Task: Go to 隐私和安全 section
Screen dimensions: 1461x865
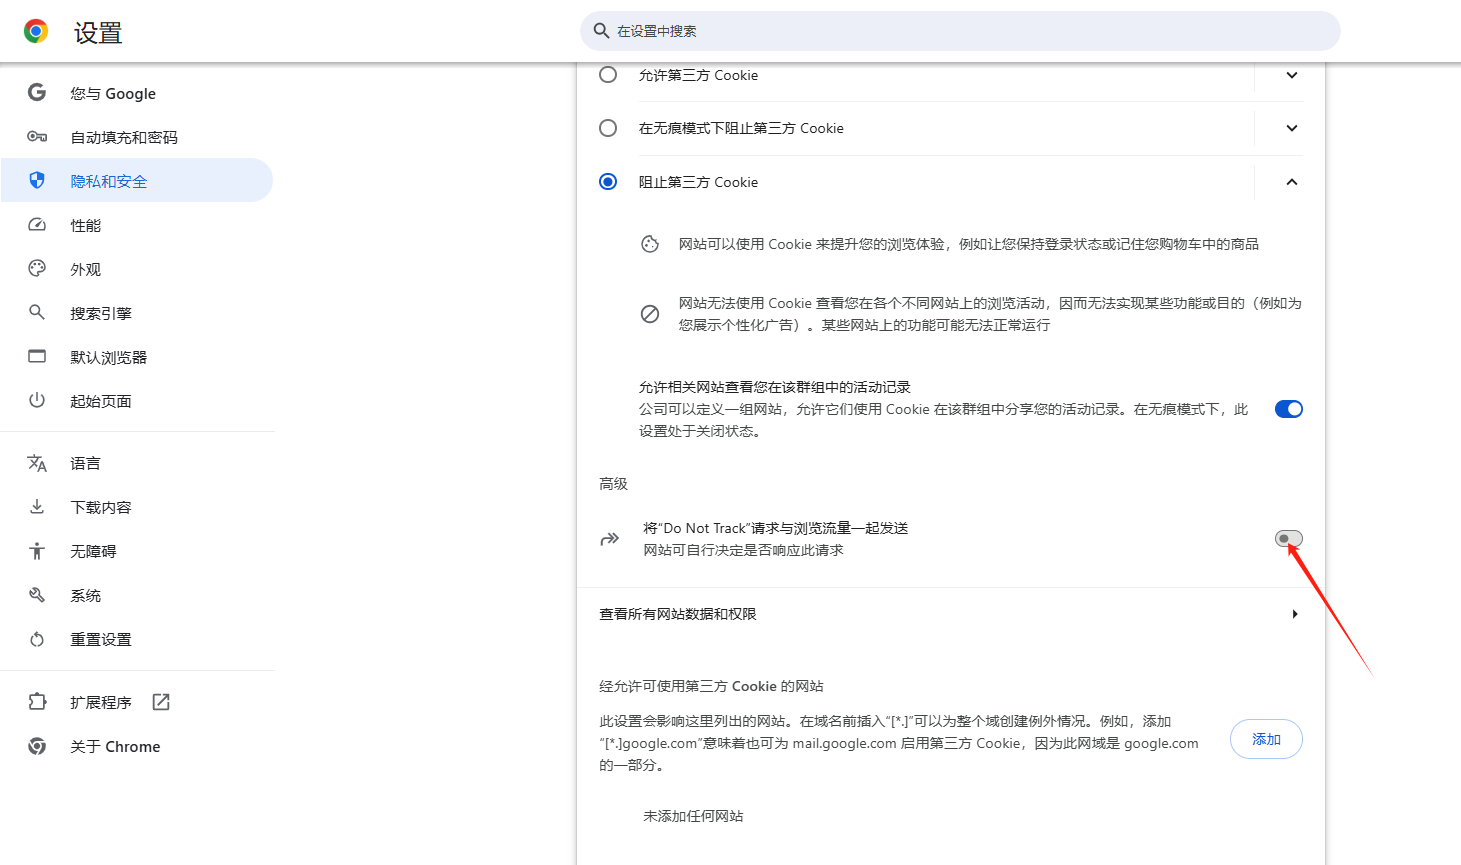Action: (137, 181)
